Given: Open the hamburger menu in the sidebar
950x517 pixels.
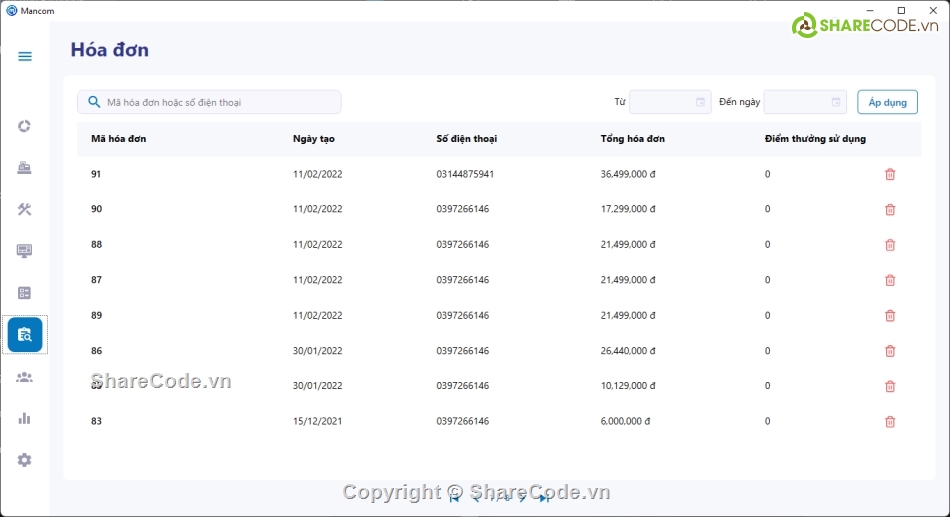Looking at the screenshot, I should (x=25, y=56).
